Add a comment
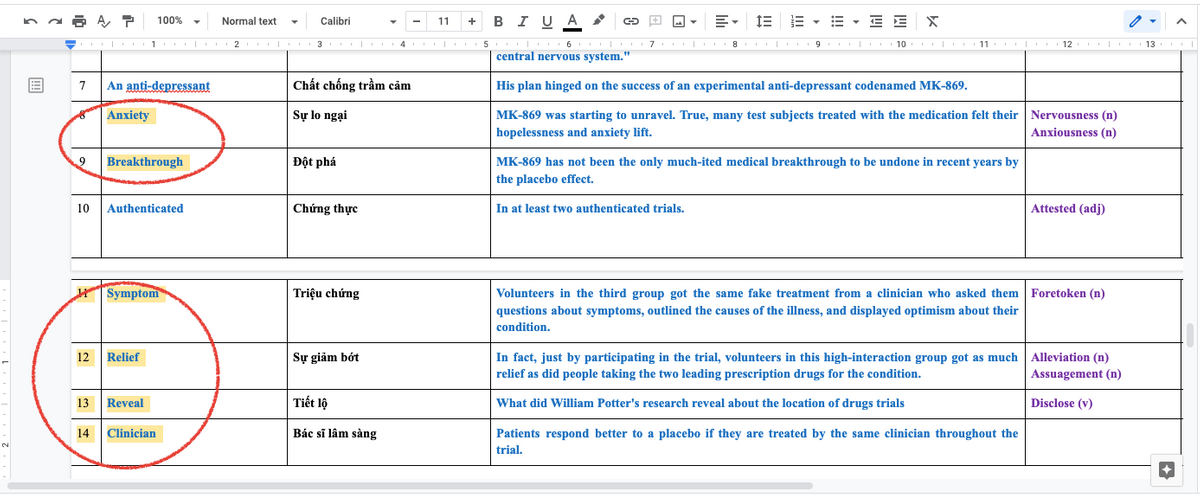Viewport: 1200px width, 497px height. tap(656, 21)
